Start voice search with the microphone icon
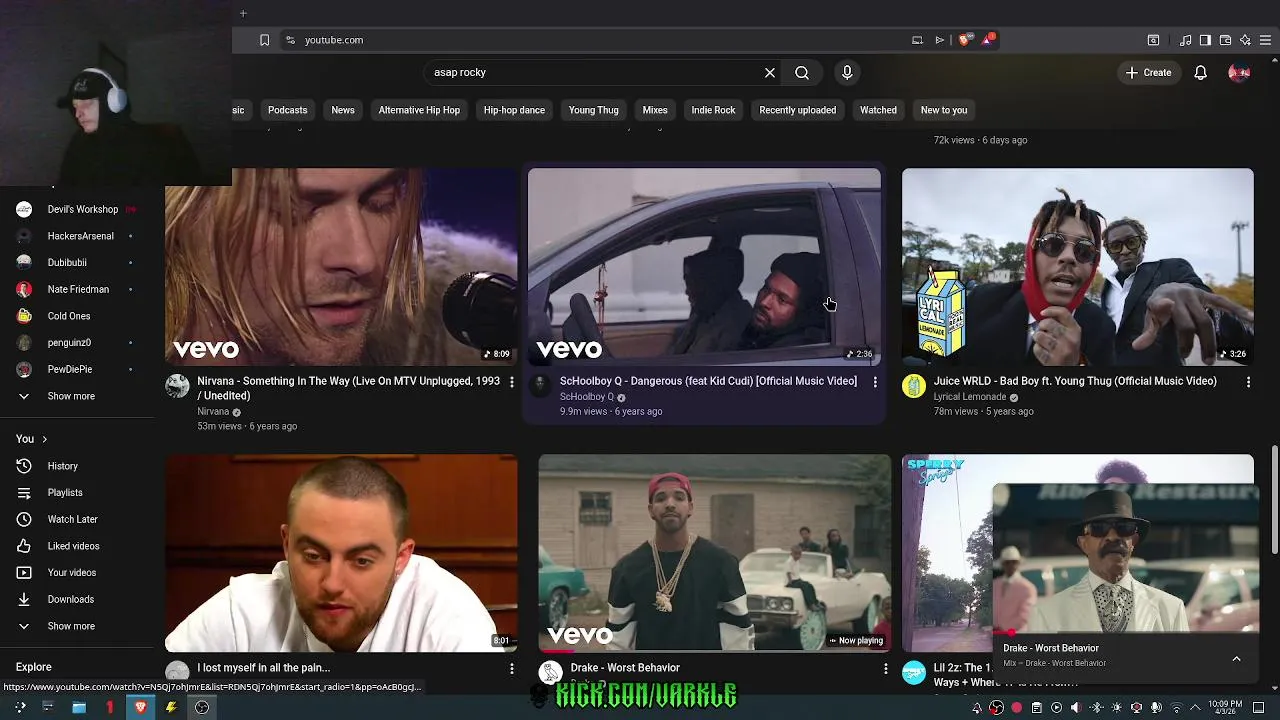 (x=847, y=72)
